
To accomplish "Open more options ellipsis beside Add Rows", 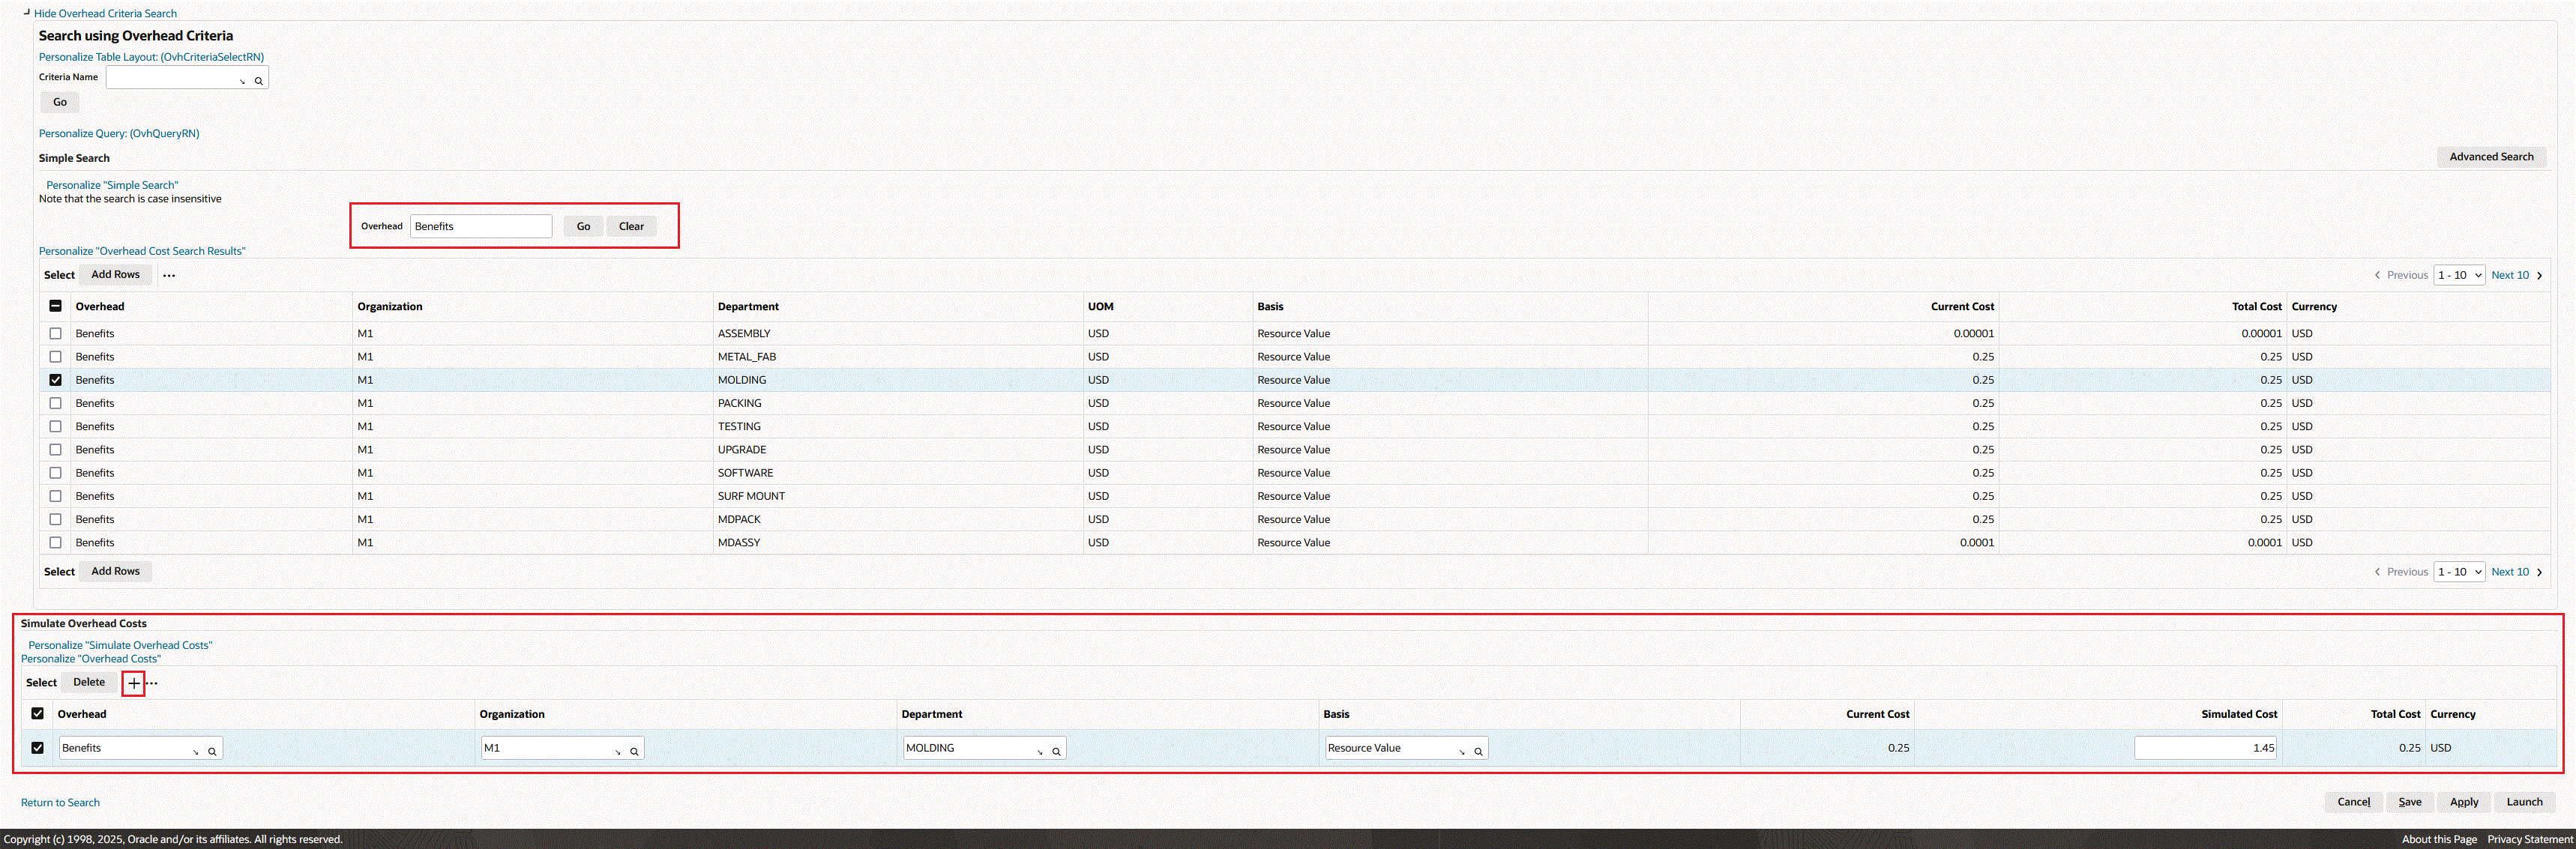I will click(x=169, y=275).
